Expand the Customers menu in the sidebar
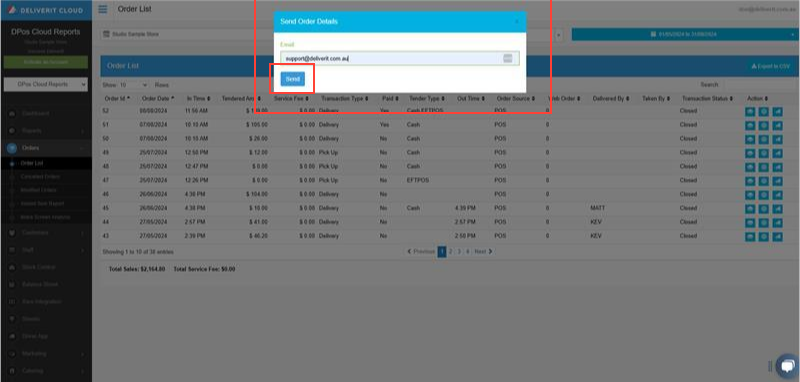 tap(46, 233)
